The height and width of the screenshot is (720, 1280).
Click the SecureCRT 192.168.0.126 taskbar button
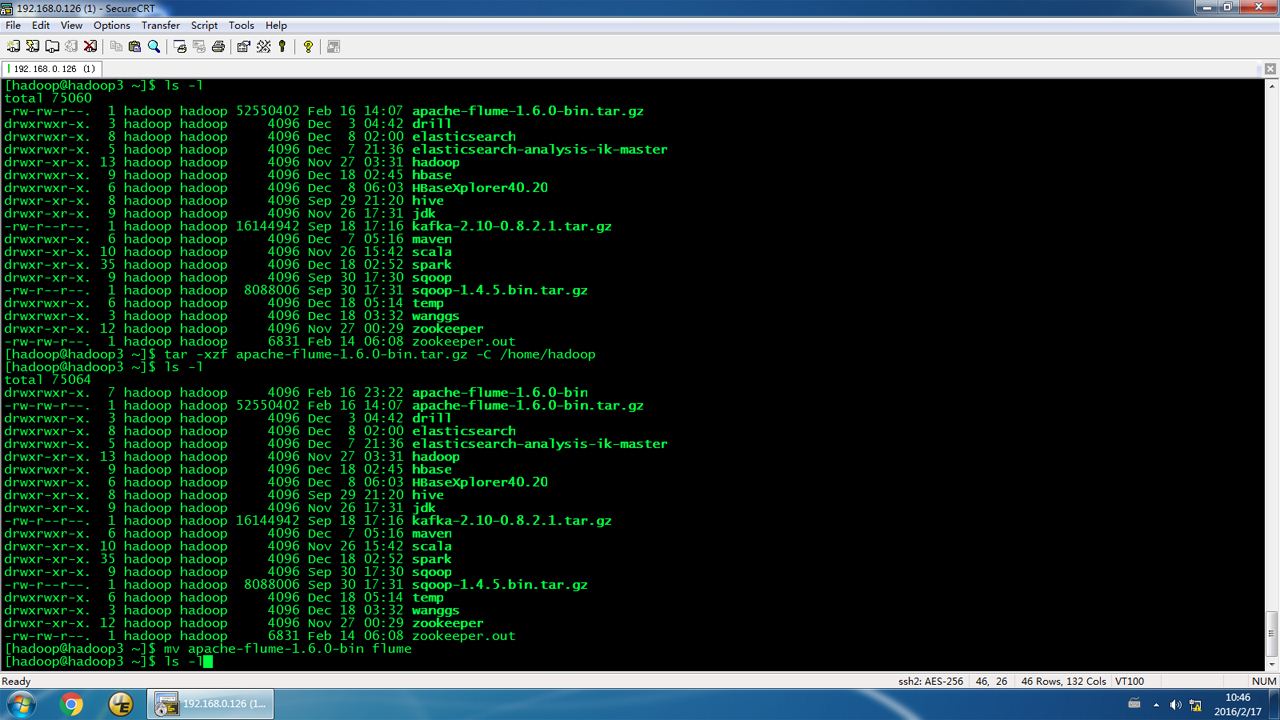point(212,704)
